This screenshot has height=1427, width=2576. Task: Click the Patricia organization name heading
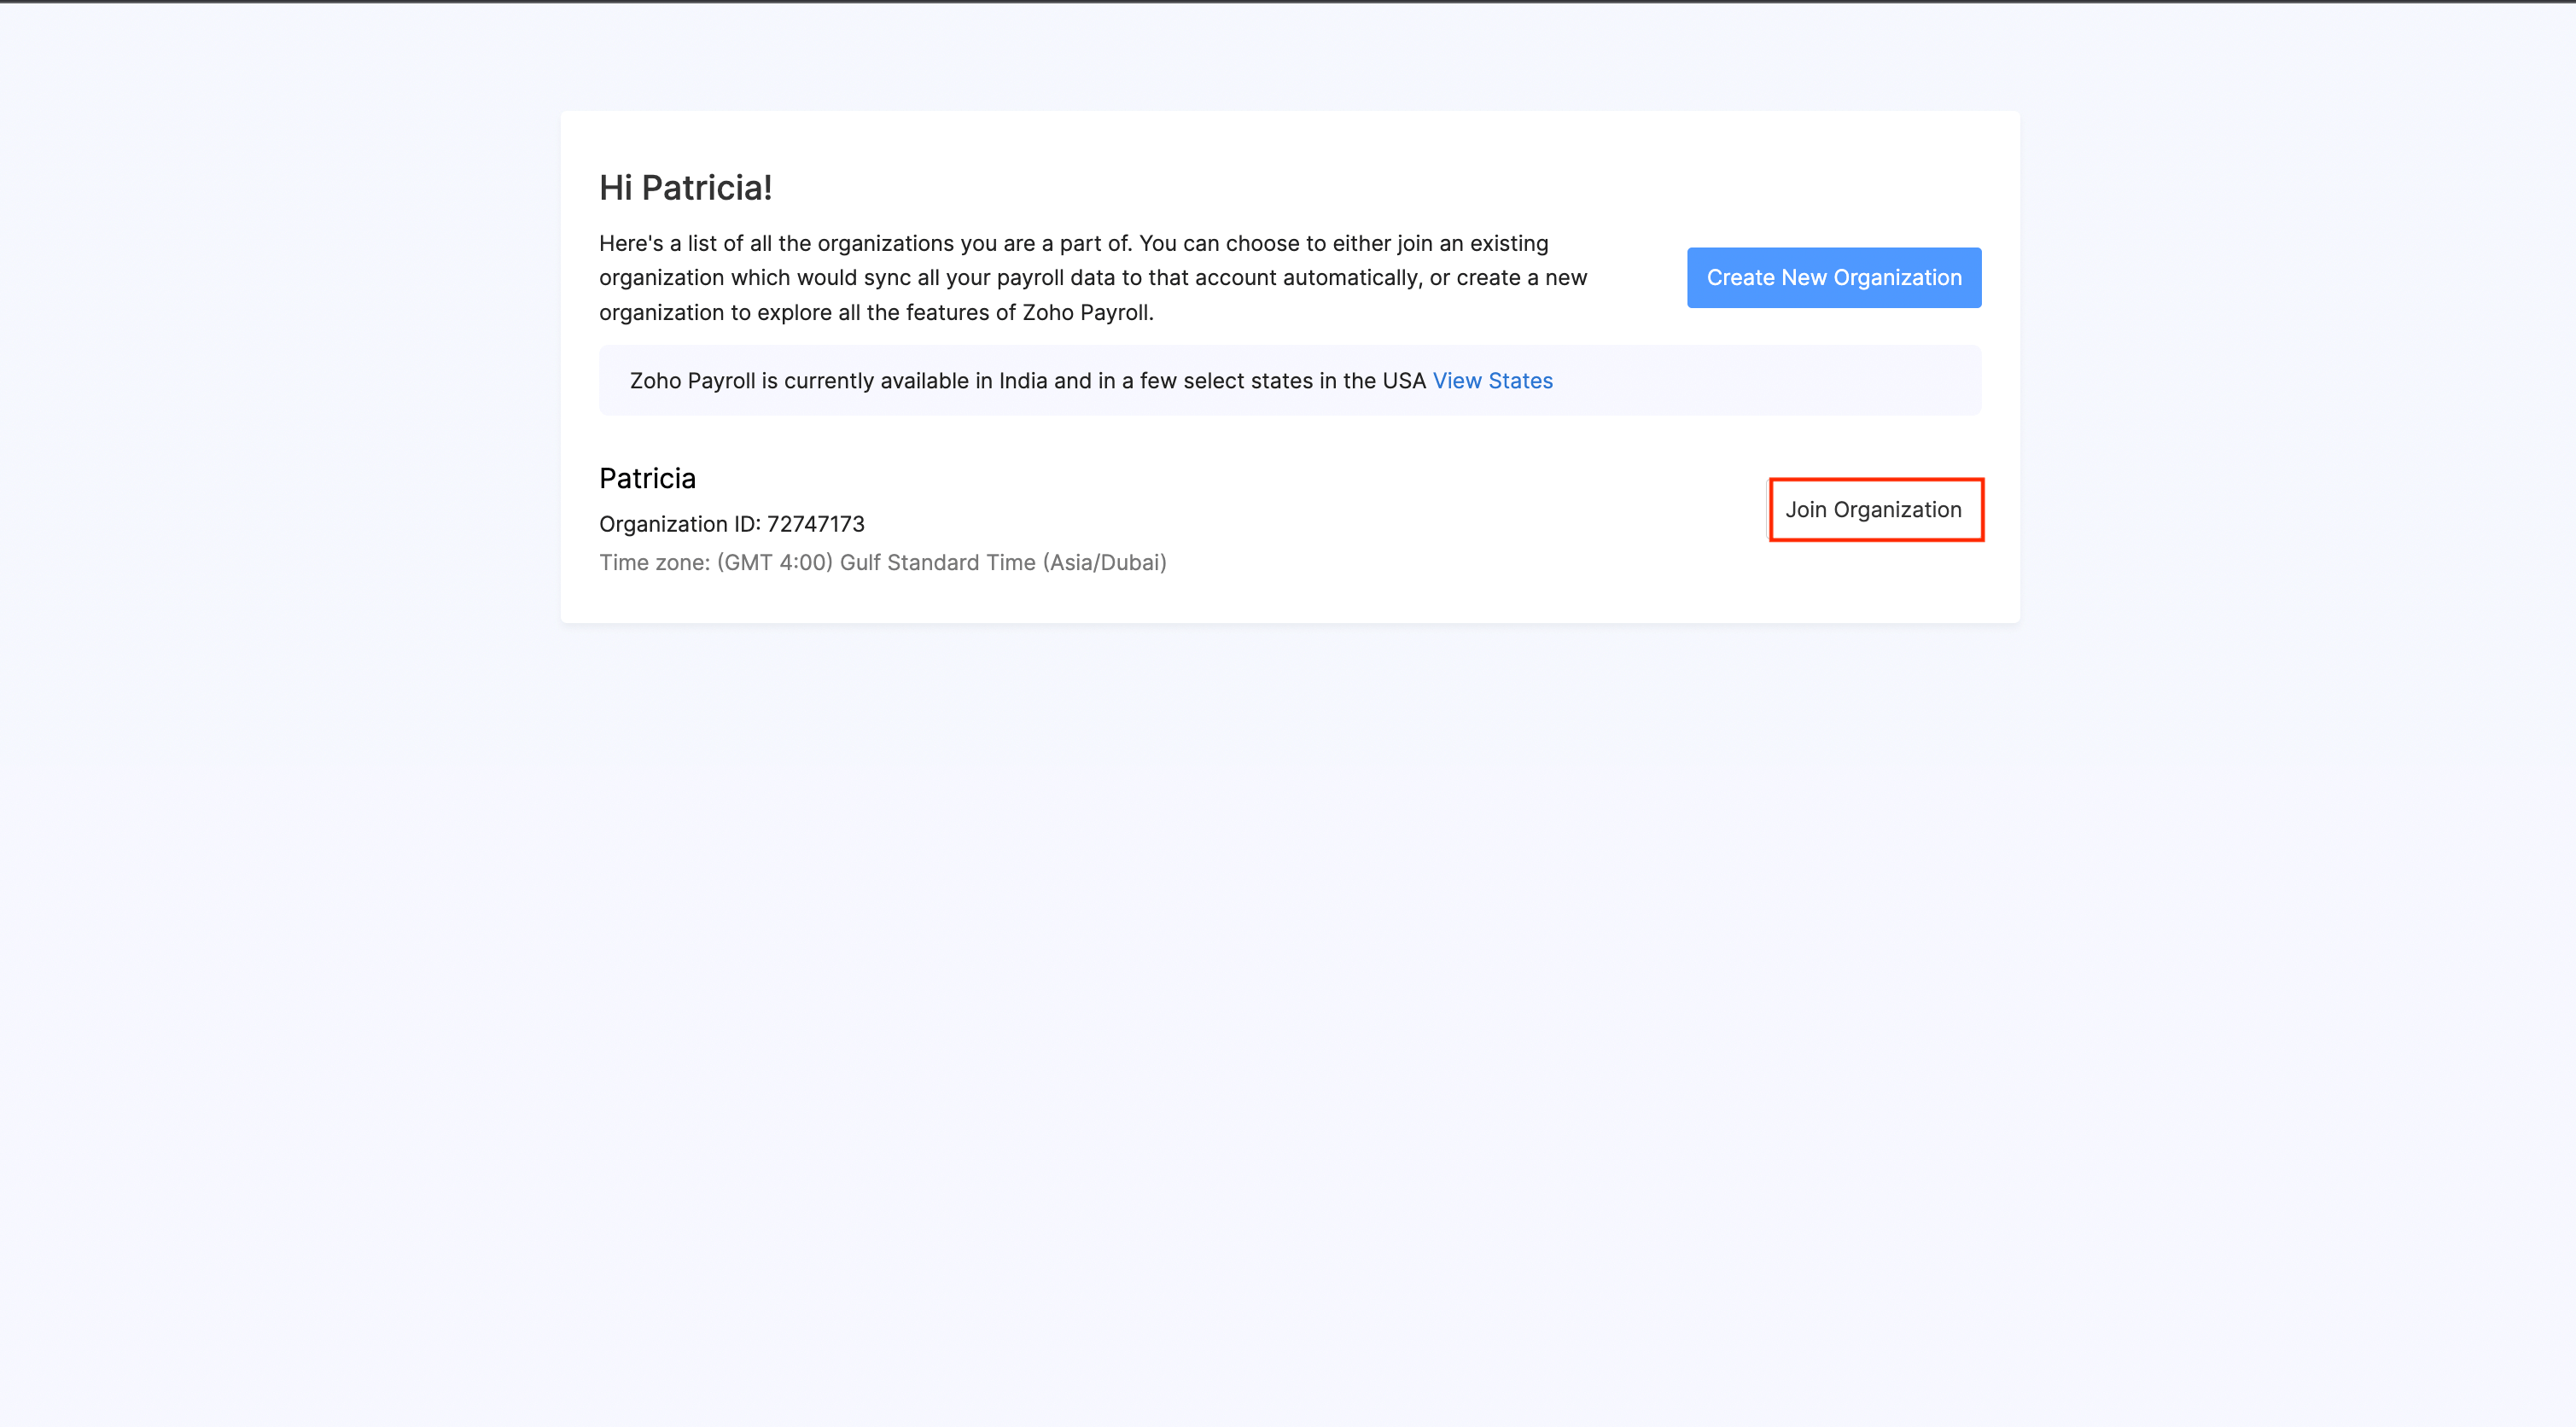pyautogui.click(x=647, y=478)
